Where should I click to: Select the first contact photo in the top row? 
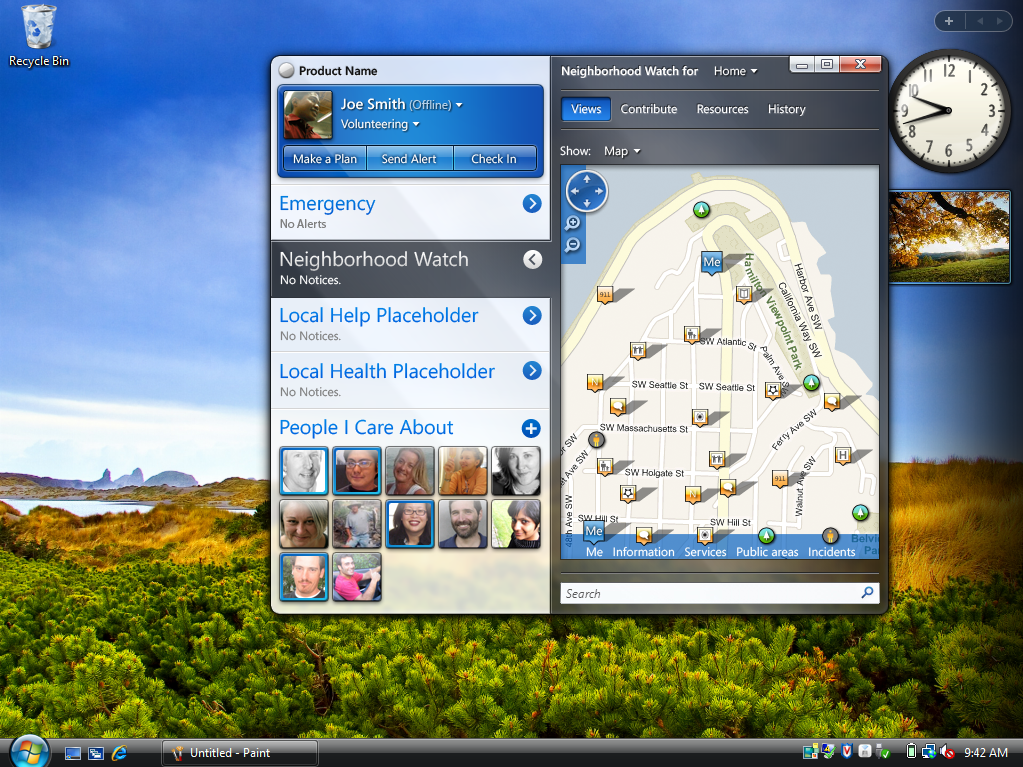pyautogui.click(x=304, y=471)
